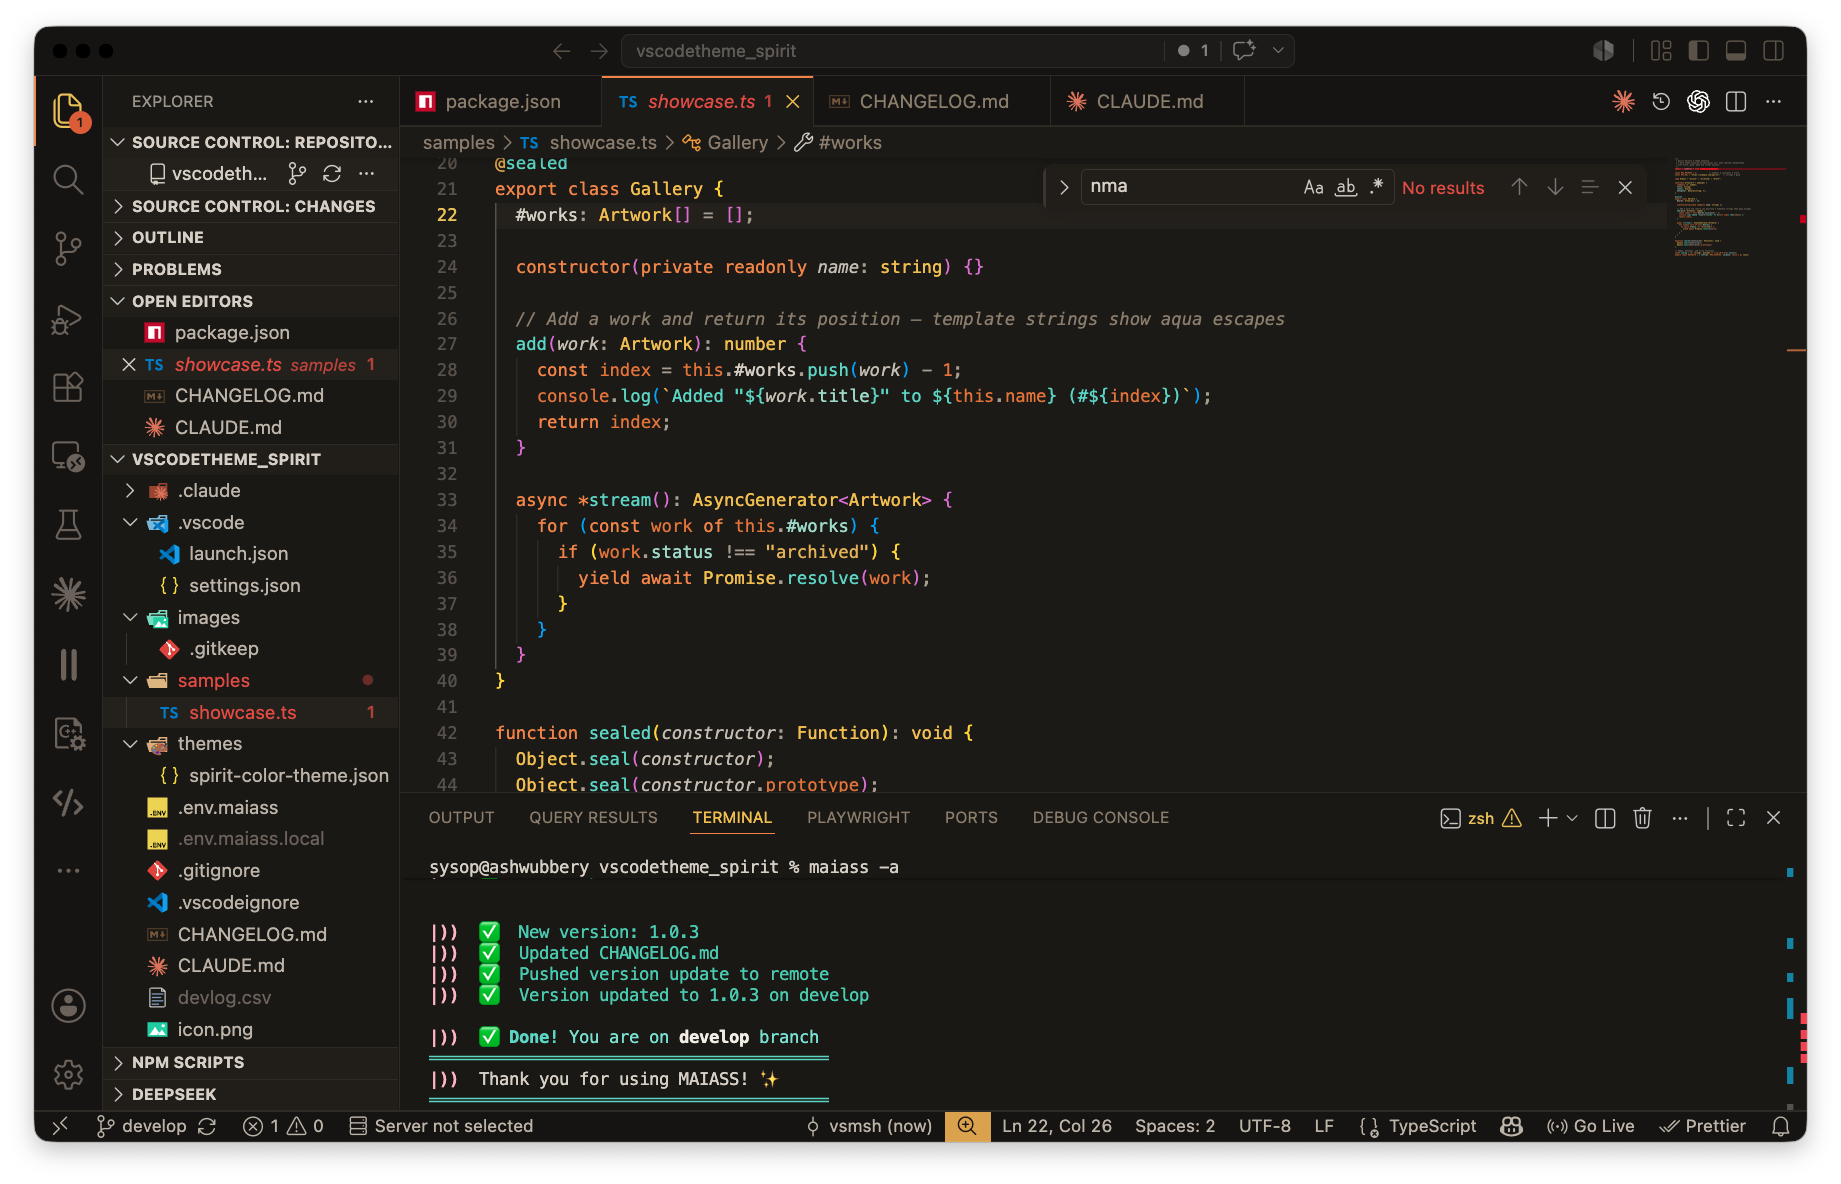Click the Prettier status bar item

[x=1702, y=1126]
